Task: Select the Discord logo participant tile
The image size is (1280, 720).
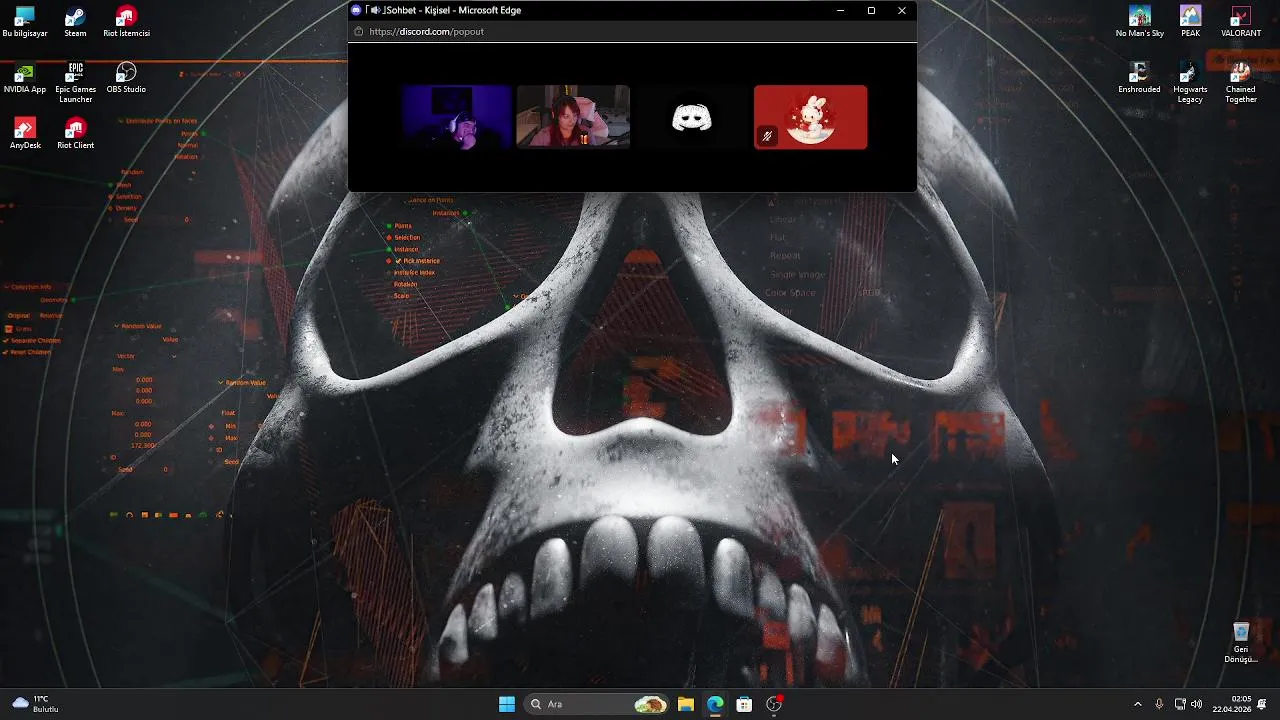Action: [x=691, y=117]
